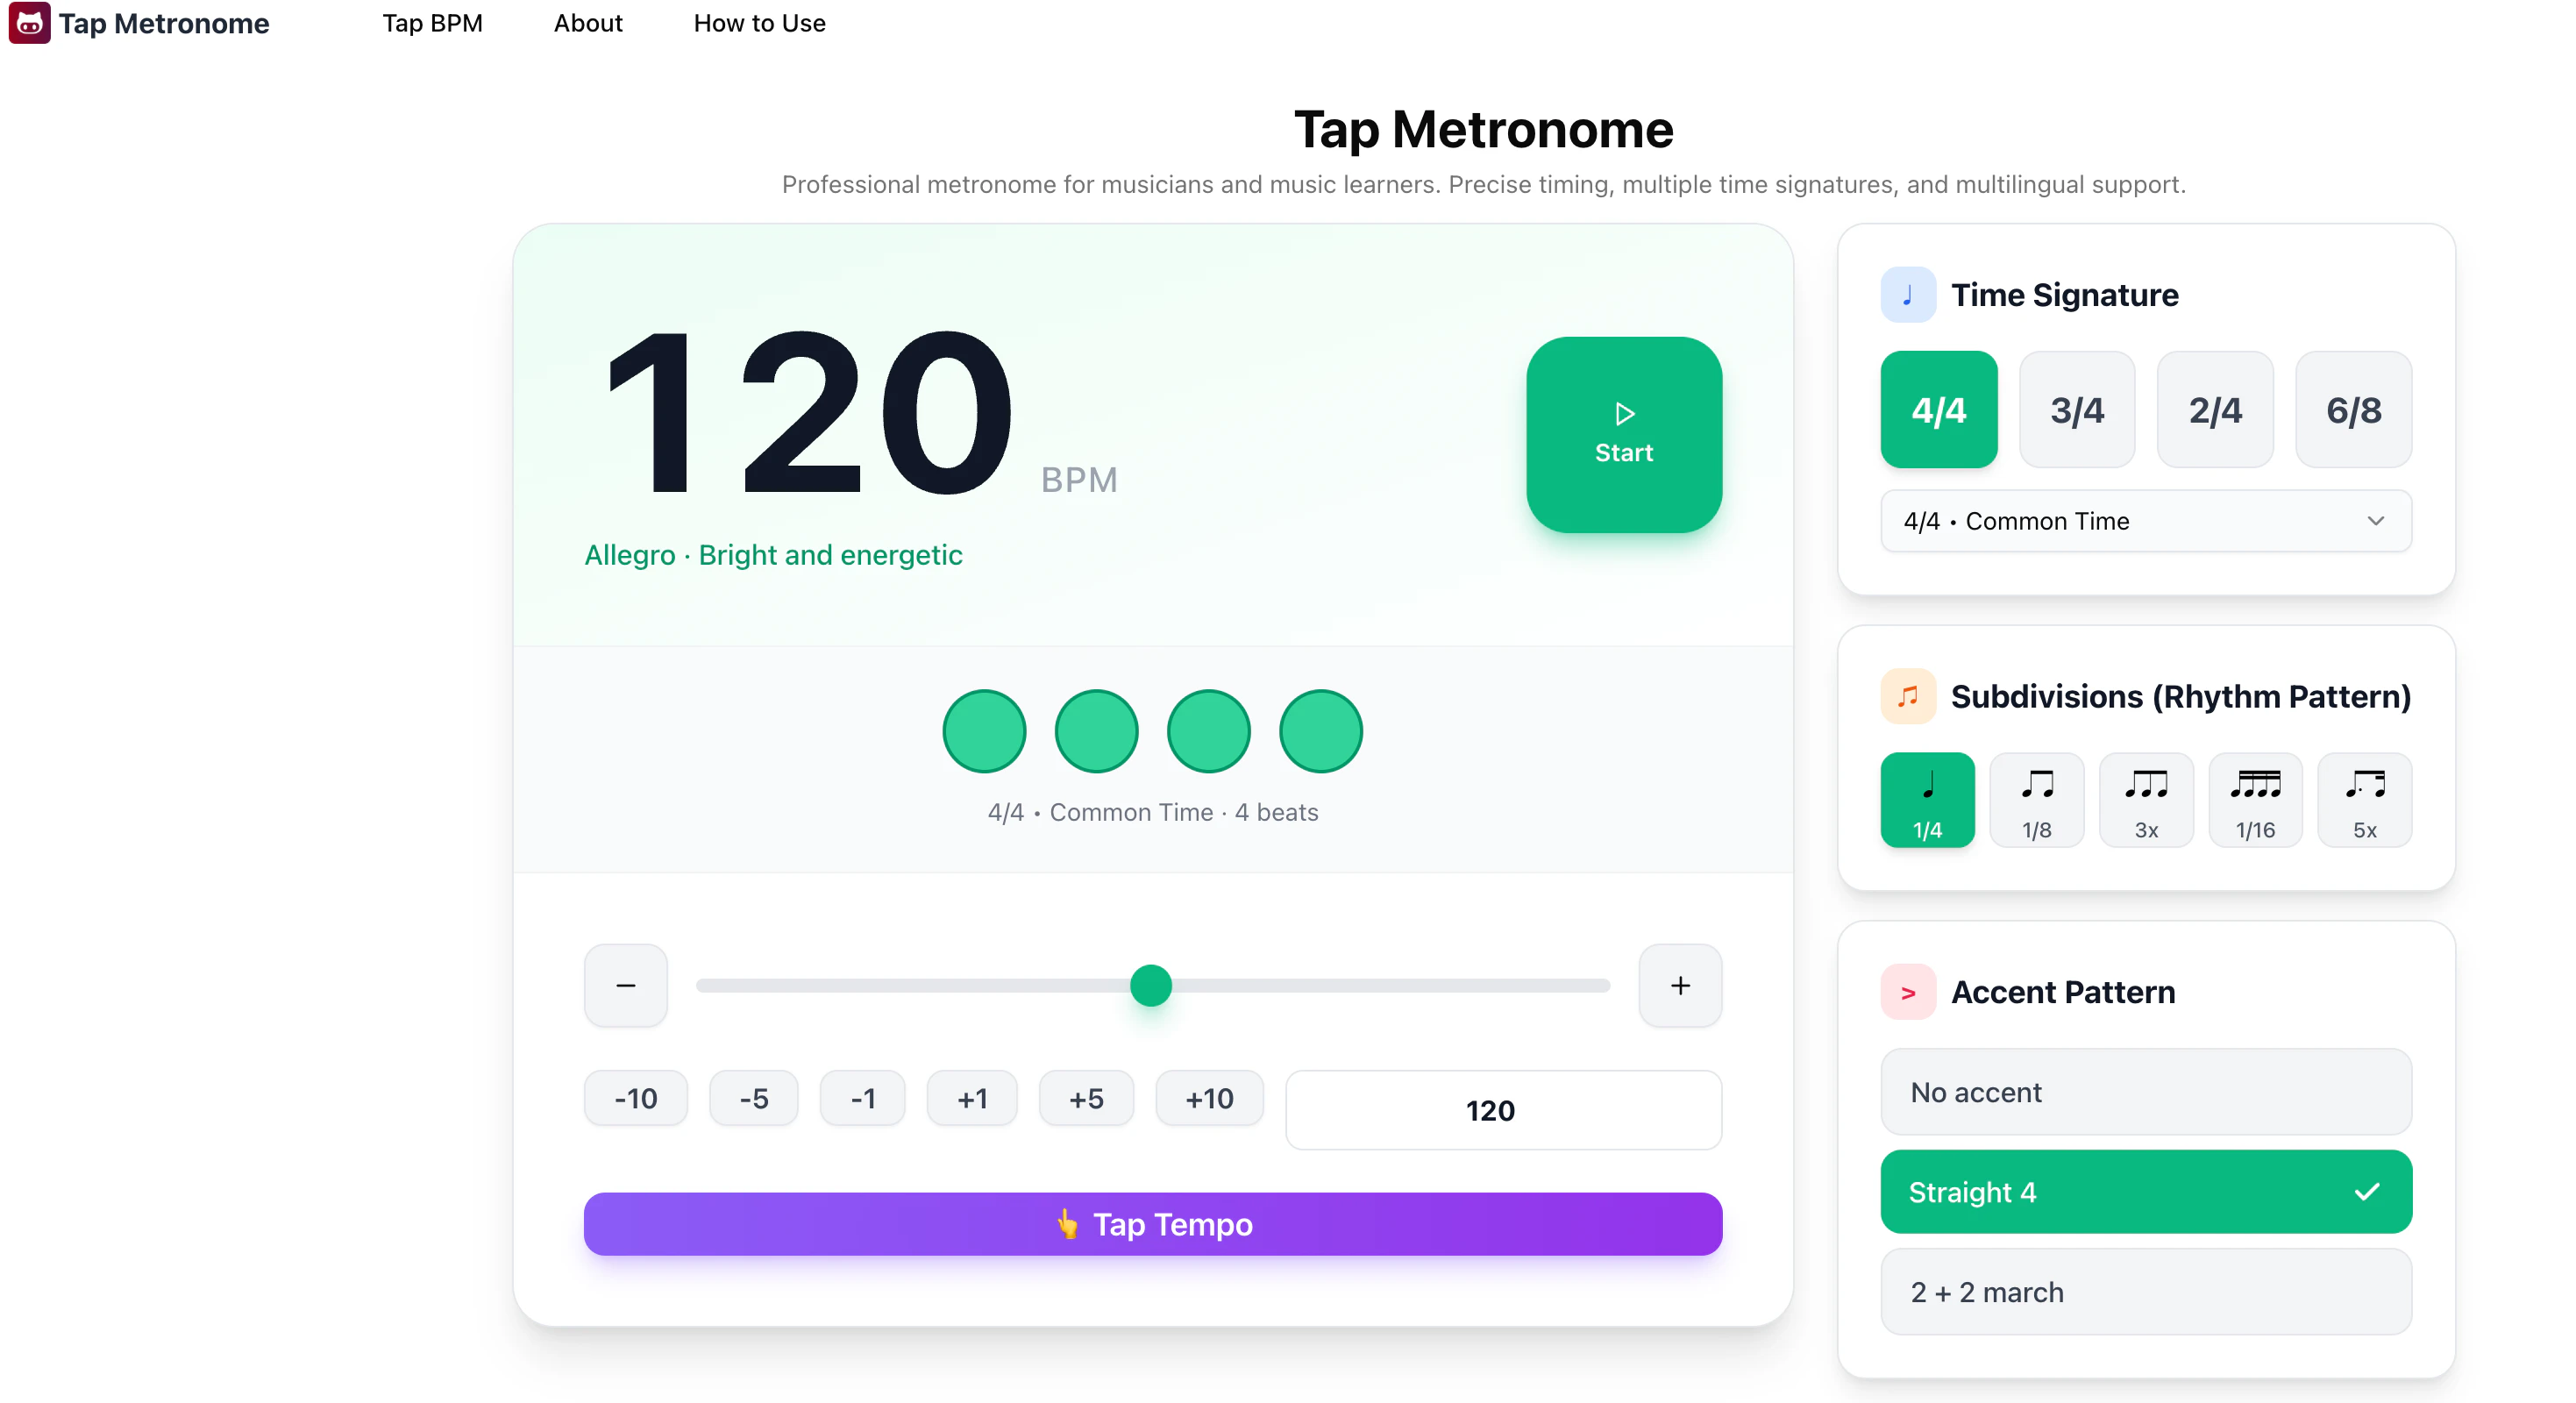Increase tempo by 10 with +10 button
This screenshot has width=2576, height=1403.
(x=1208, y=1097)
